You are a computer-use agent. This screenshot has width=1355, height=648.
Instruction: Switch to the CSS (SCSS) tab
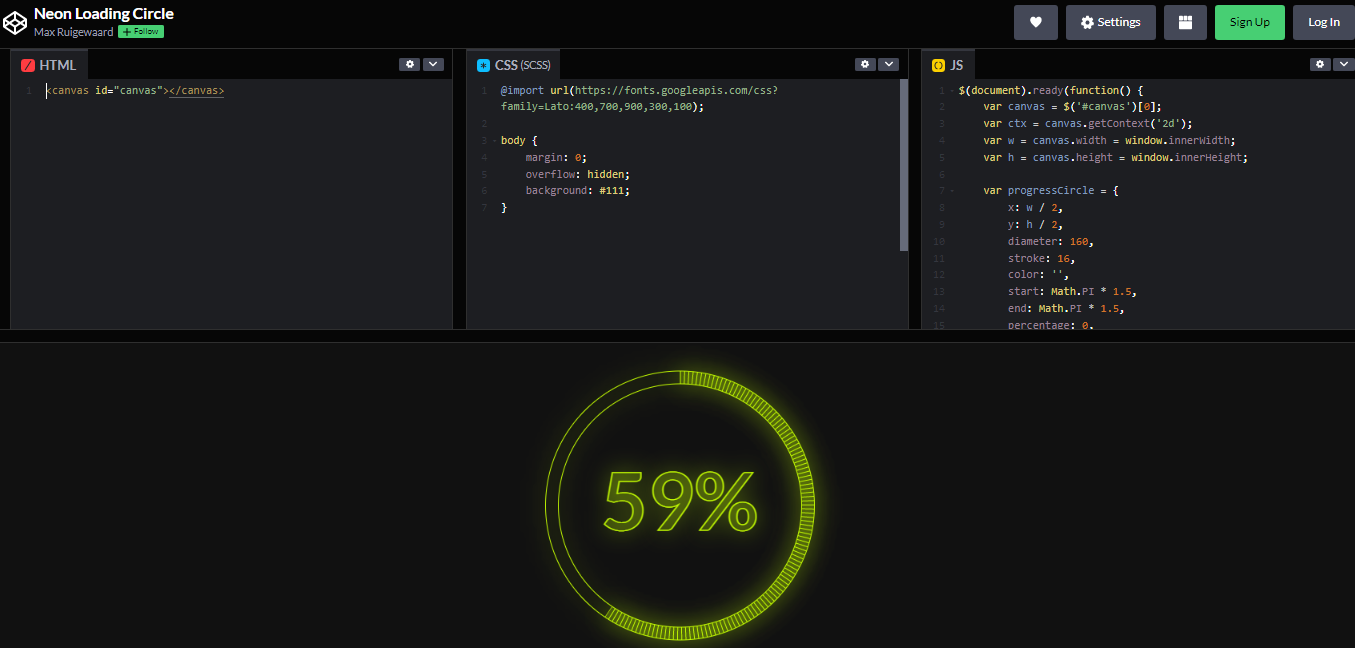pyautogui.click(x=514, y=64)
